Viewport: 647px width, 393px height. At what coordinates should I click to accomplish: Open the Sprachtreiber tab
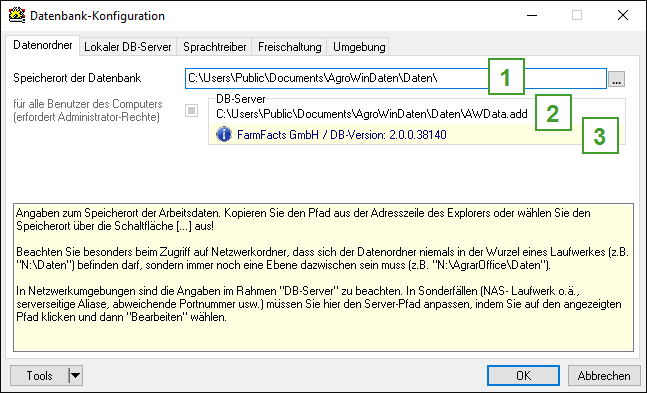click(x=215, y=47)
